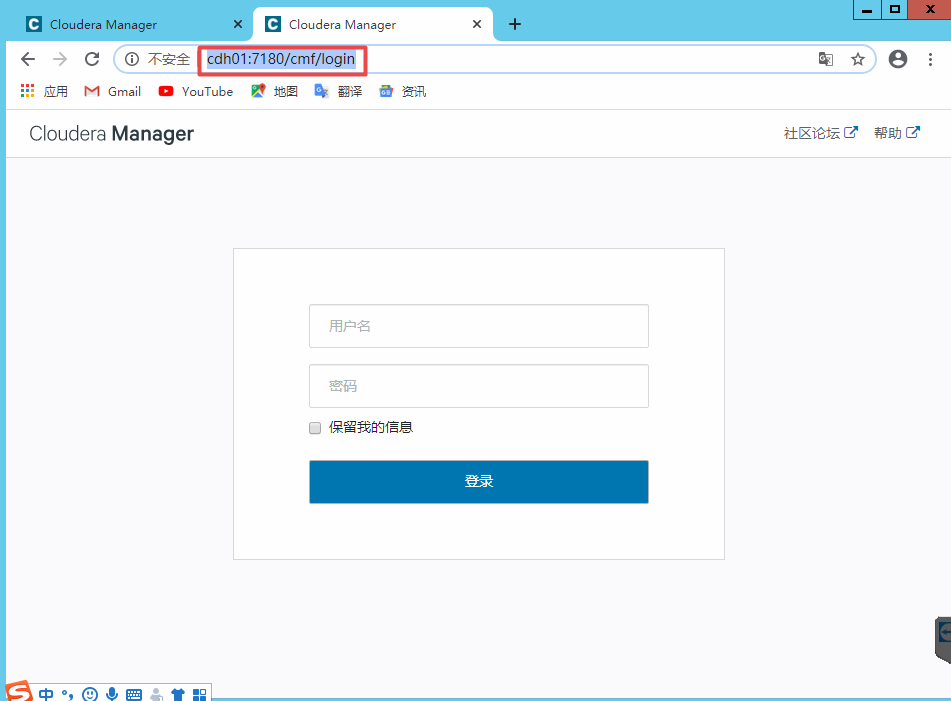Bookmark this page with the star icon
Image resolution: width=951 pixels, height=701 pixels.
[858, 59]
